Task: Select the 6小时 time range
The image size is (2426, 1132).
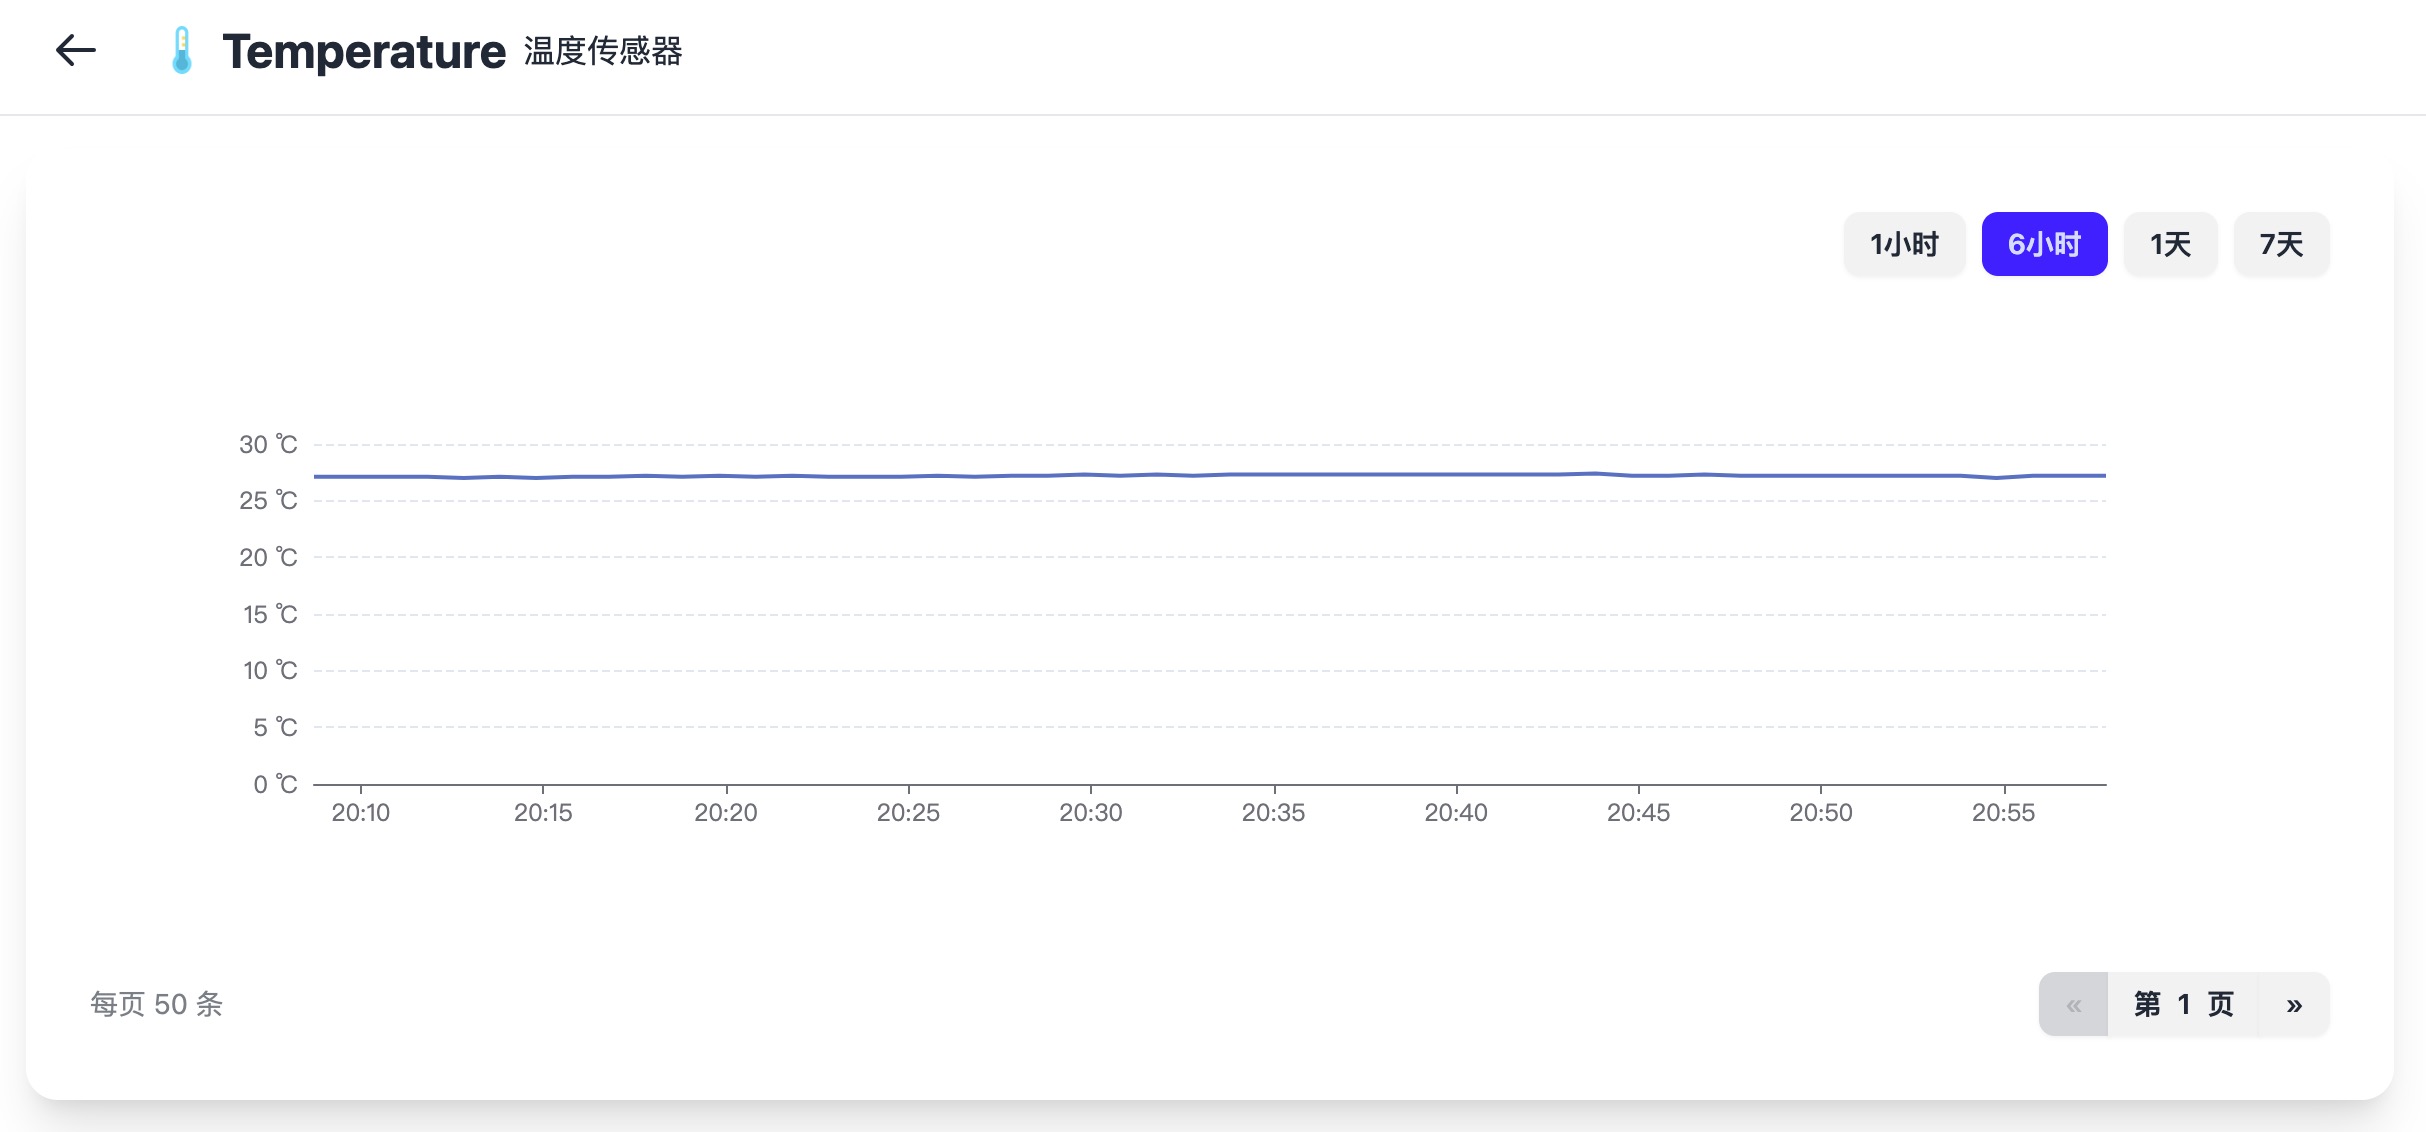Action: tap(2044, 244)
